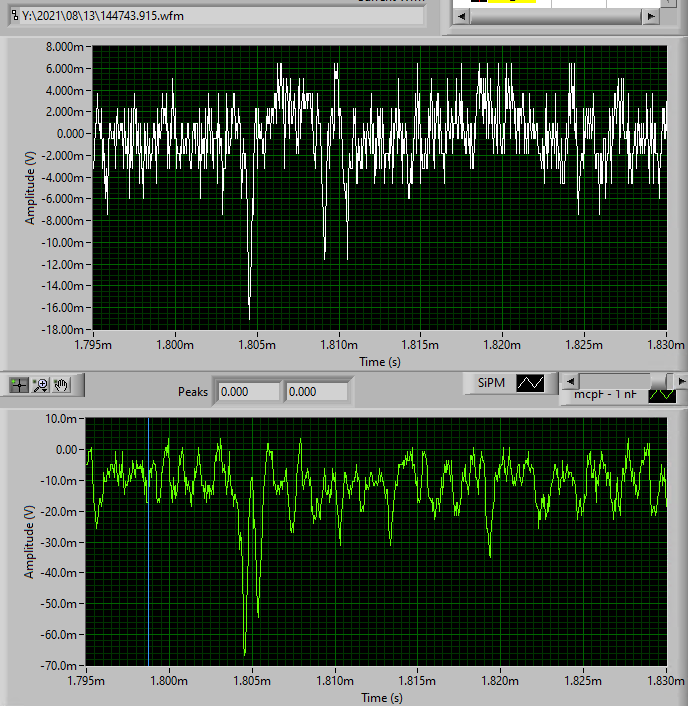Select the mcpF - 1 nF legend label
This screenshot has height=706, width=688.
point(605,395)
